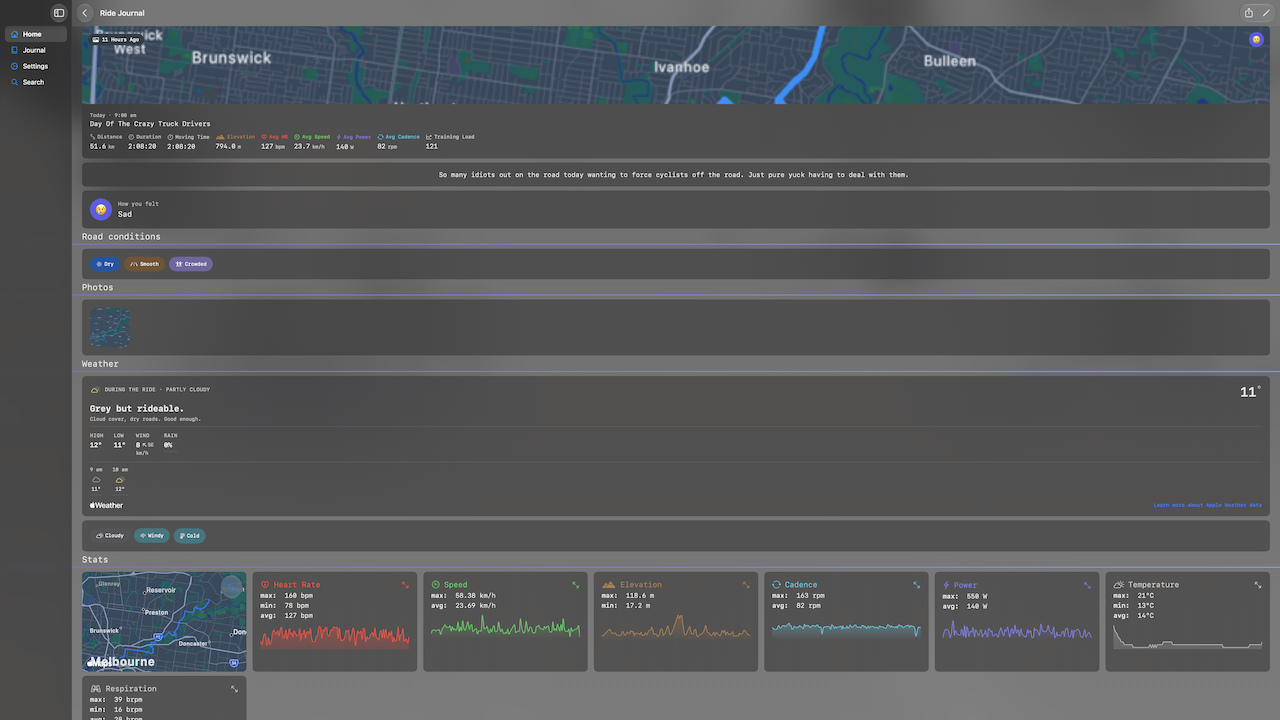1280x720 pixels.
Task: Open Journal in the sidebar
Action: coord(34,50)
